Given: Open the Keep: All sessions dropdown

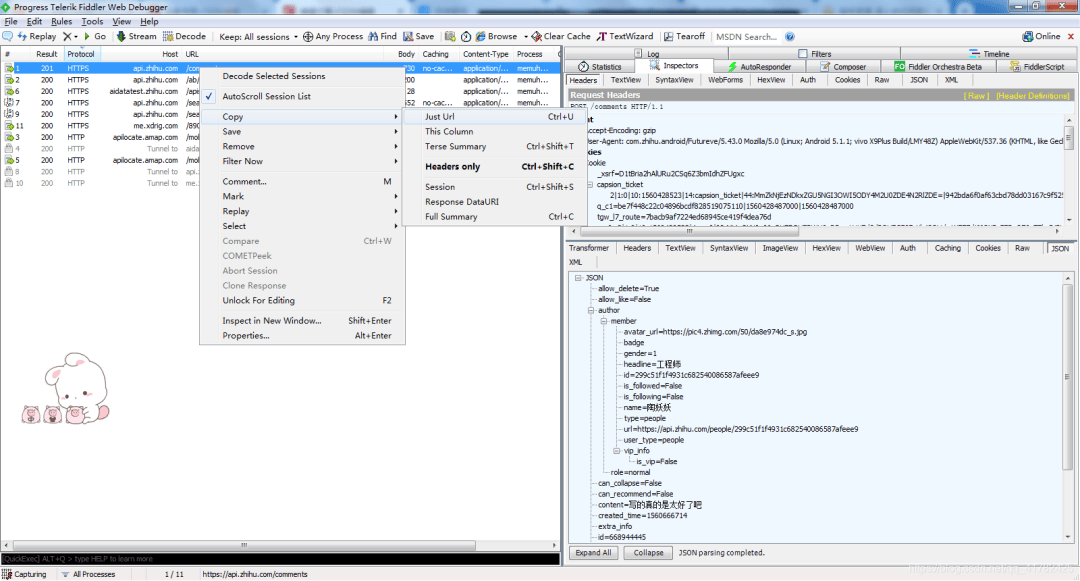Looking at the screenshot, I should point(258,36).
